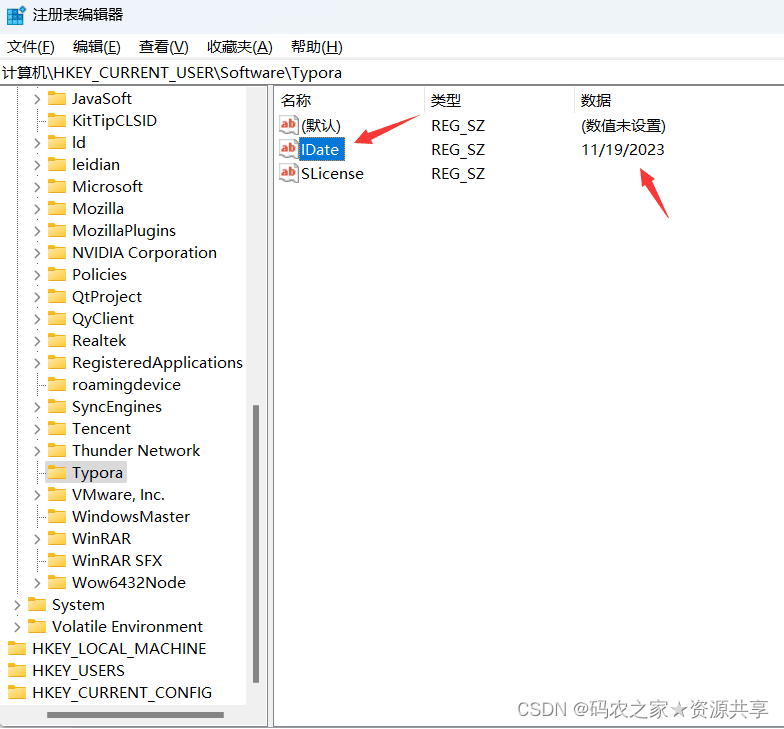Select the SyncEngines folder icon
Screen dimensions: 784x729
pos(57,406)
